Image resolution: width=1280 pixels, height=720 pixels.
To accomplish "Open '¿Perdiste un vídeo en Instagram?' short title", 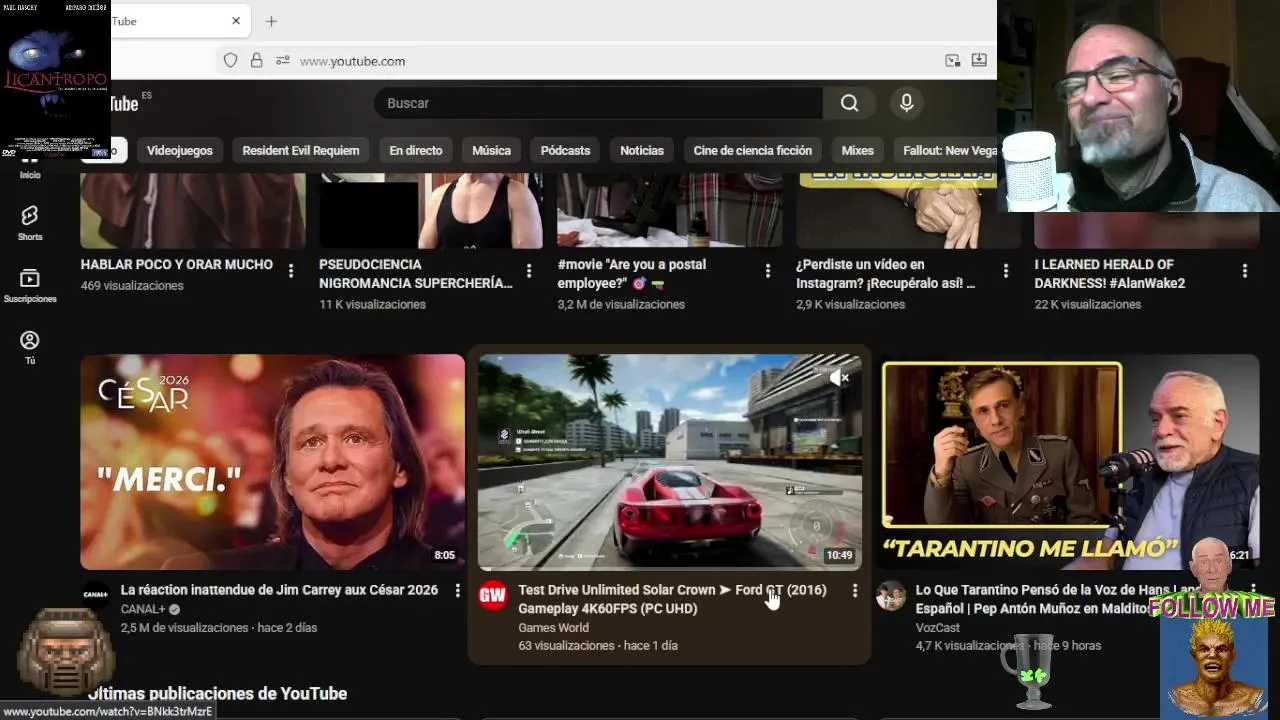I will point(885,274).
